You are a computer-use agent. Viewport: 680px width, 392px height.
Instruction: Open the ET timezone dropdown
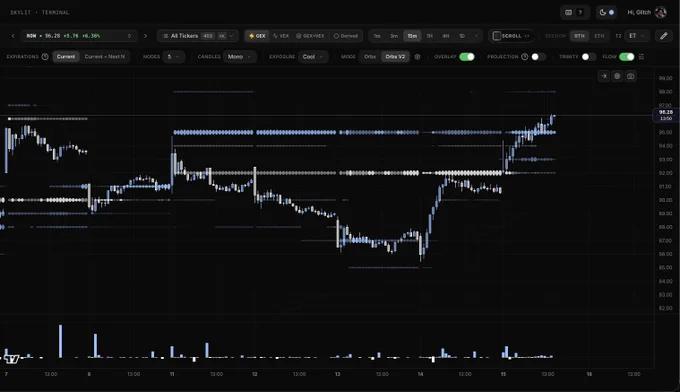[637, 36]
